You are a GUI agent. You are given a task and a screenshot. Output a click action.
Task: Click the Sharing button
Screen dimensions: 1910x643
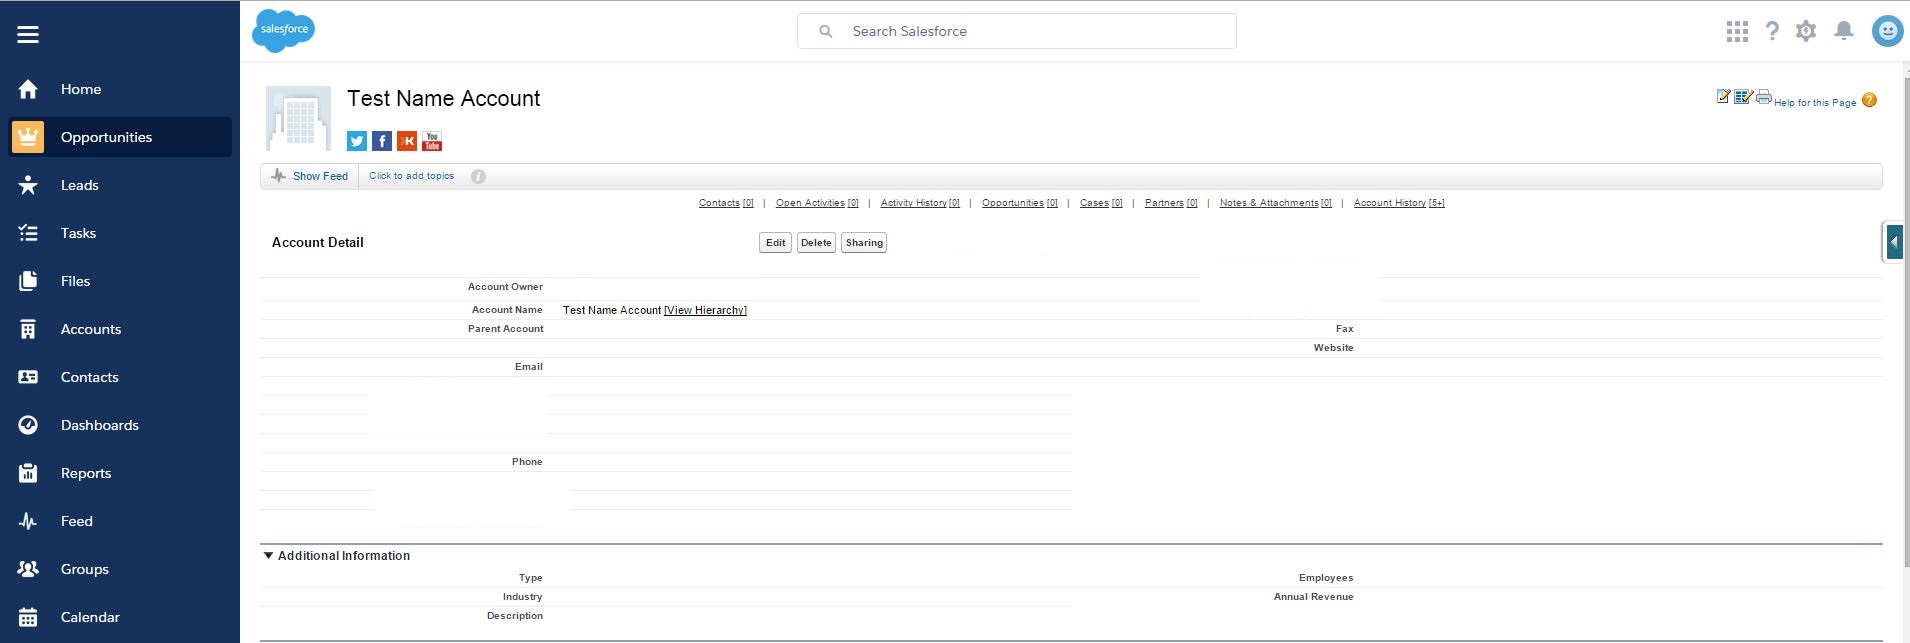pyautogui.click(x=864, y=243)
